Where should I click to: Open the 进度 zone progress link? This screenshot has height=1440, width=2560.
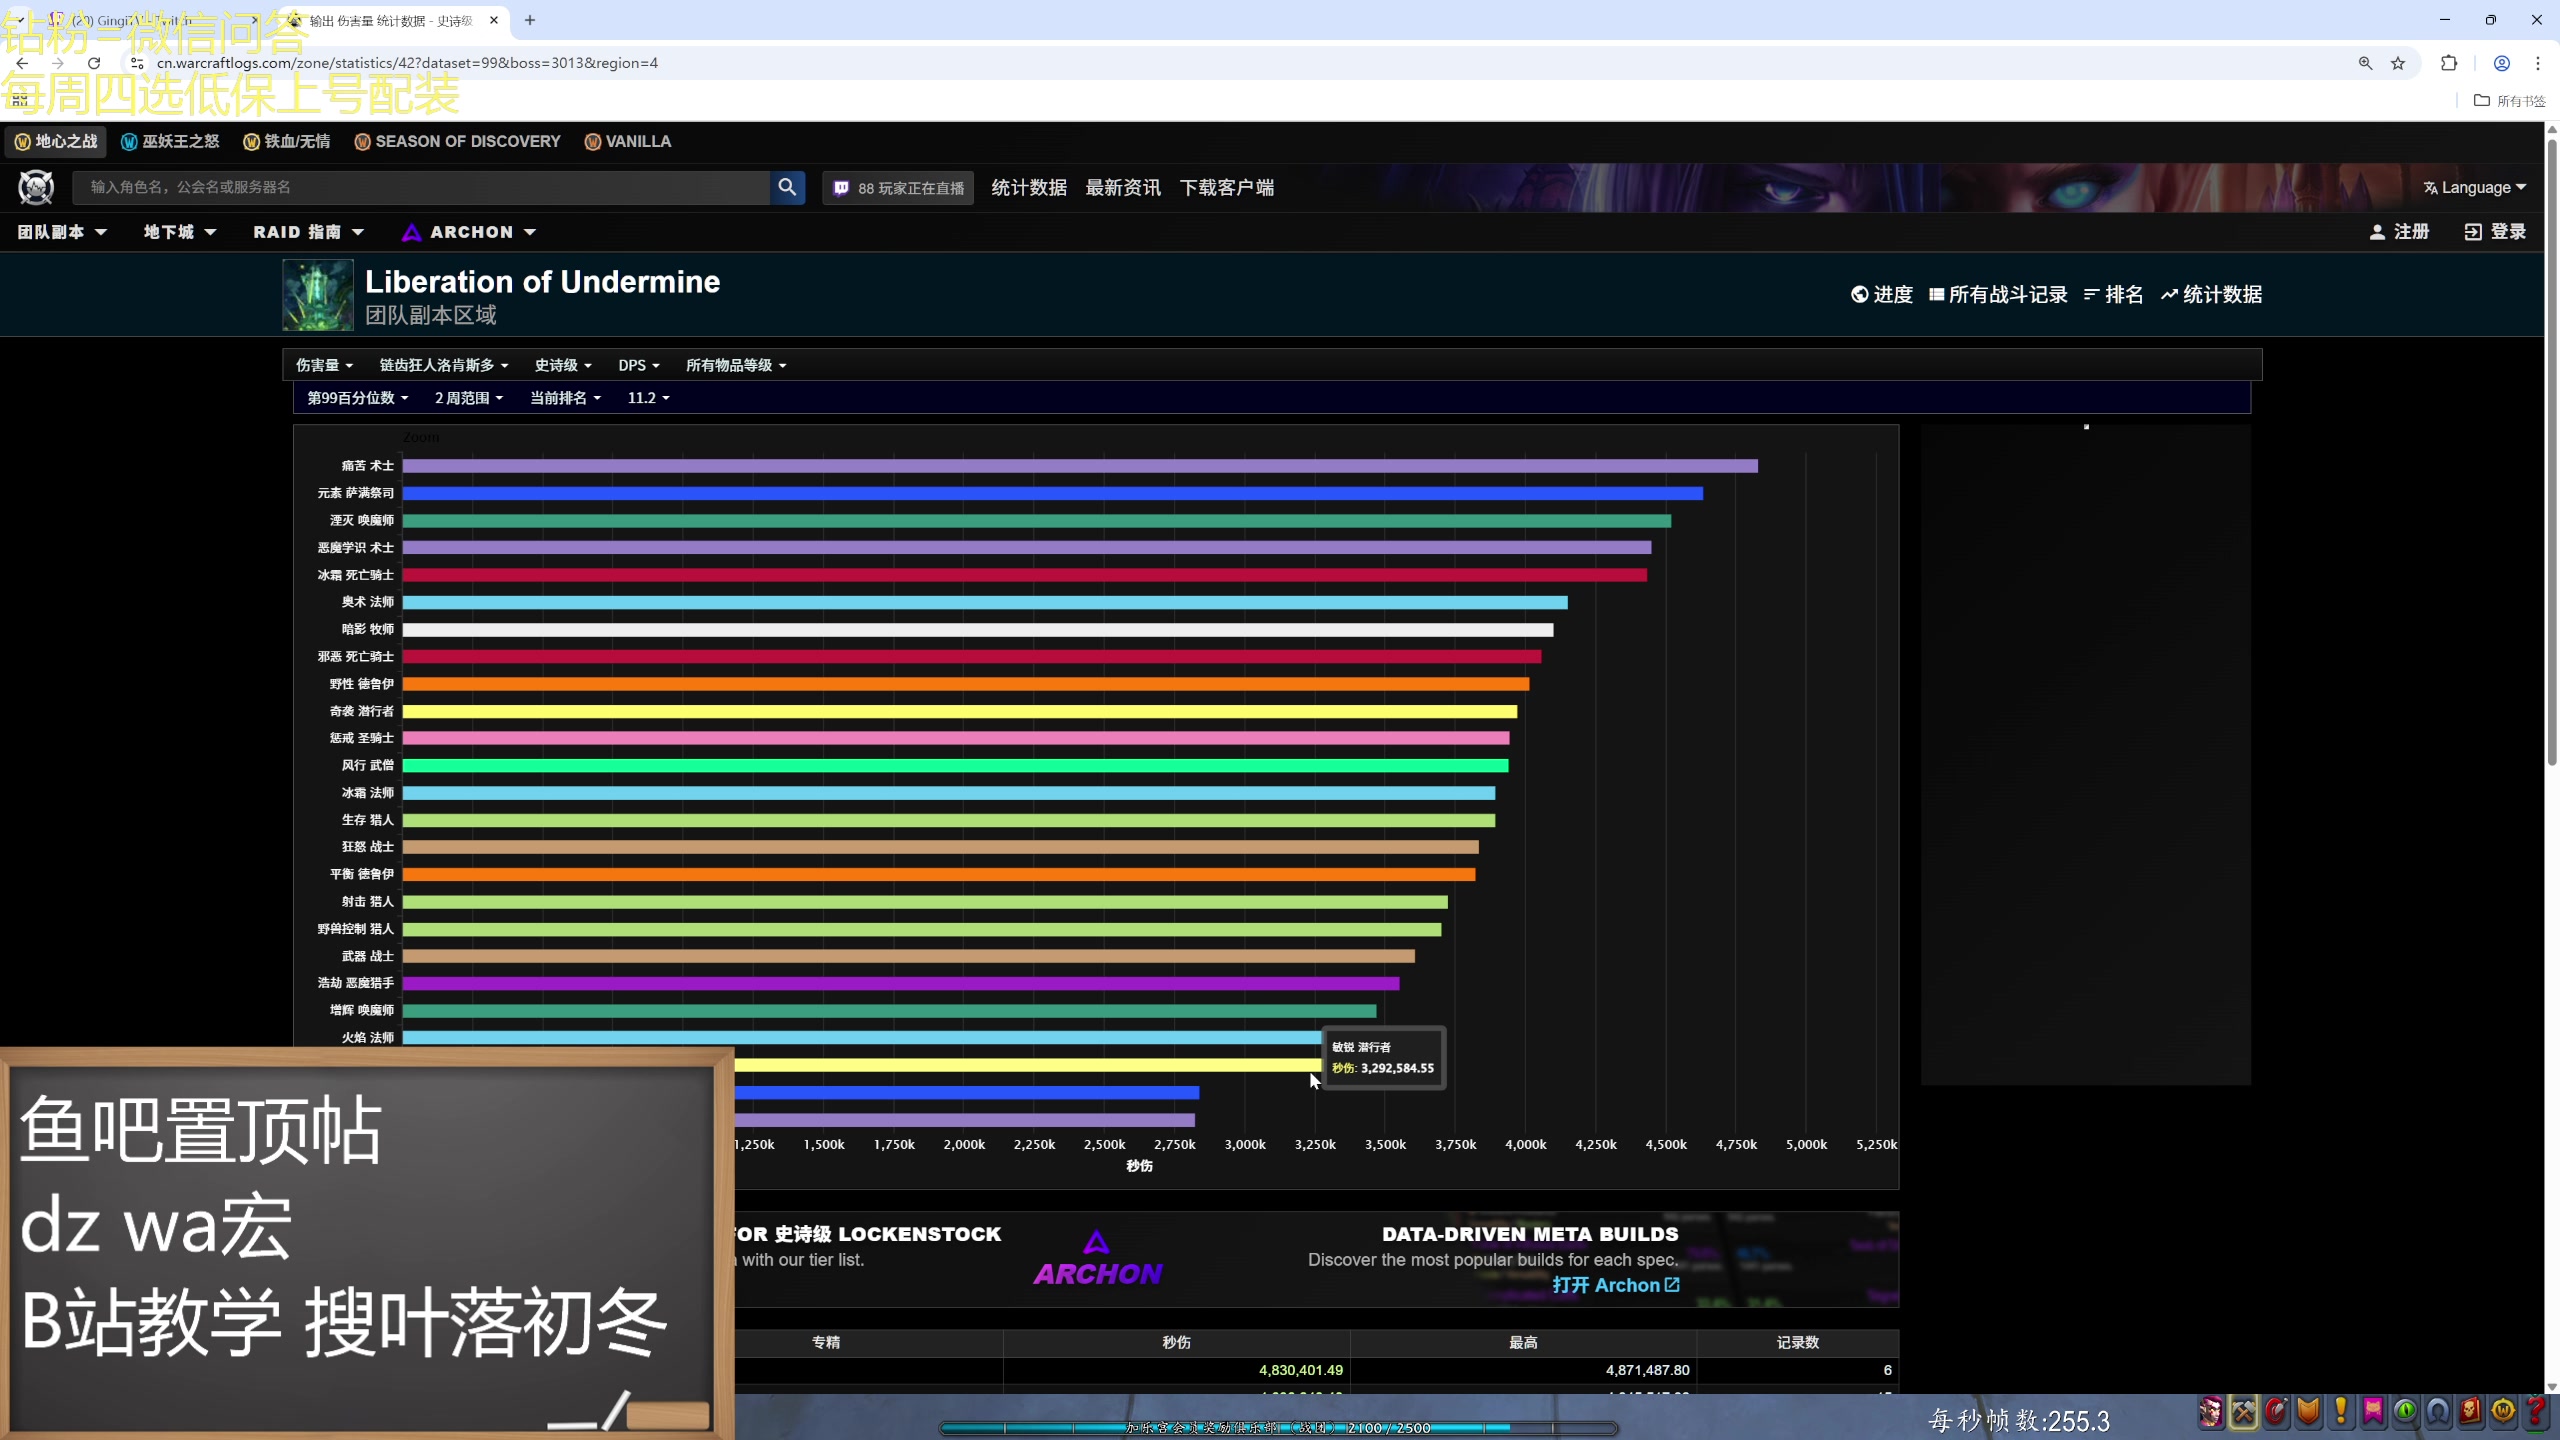(x=1882, y=294)
